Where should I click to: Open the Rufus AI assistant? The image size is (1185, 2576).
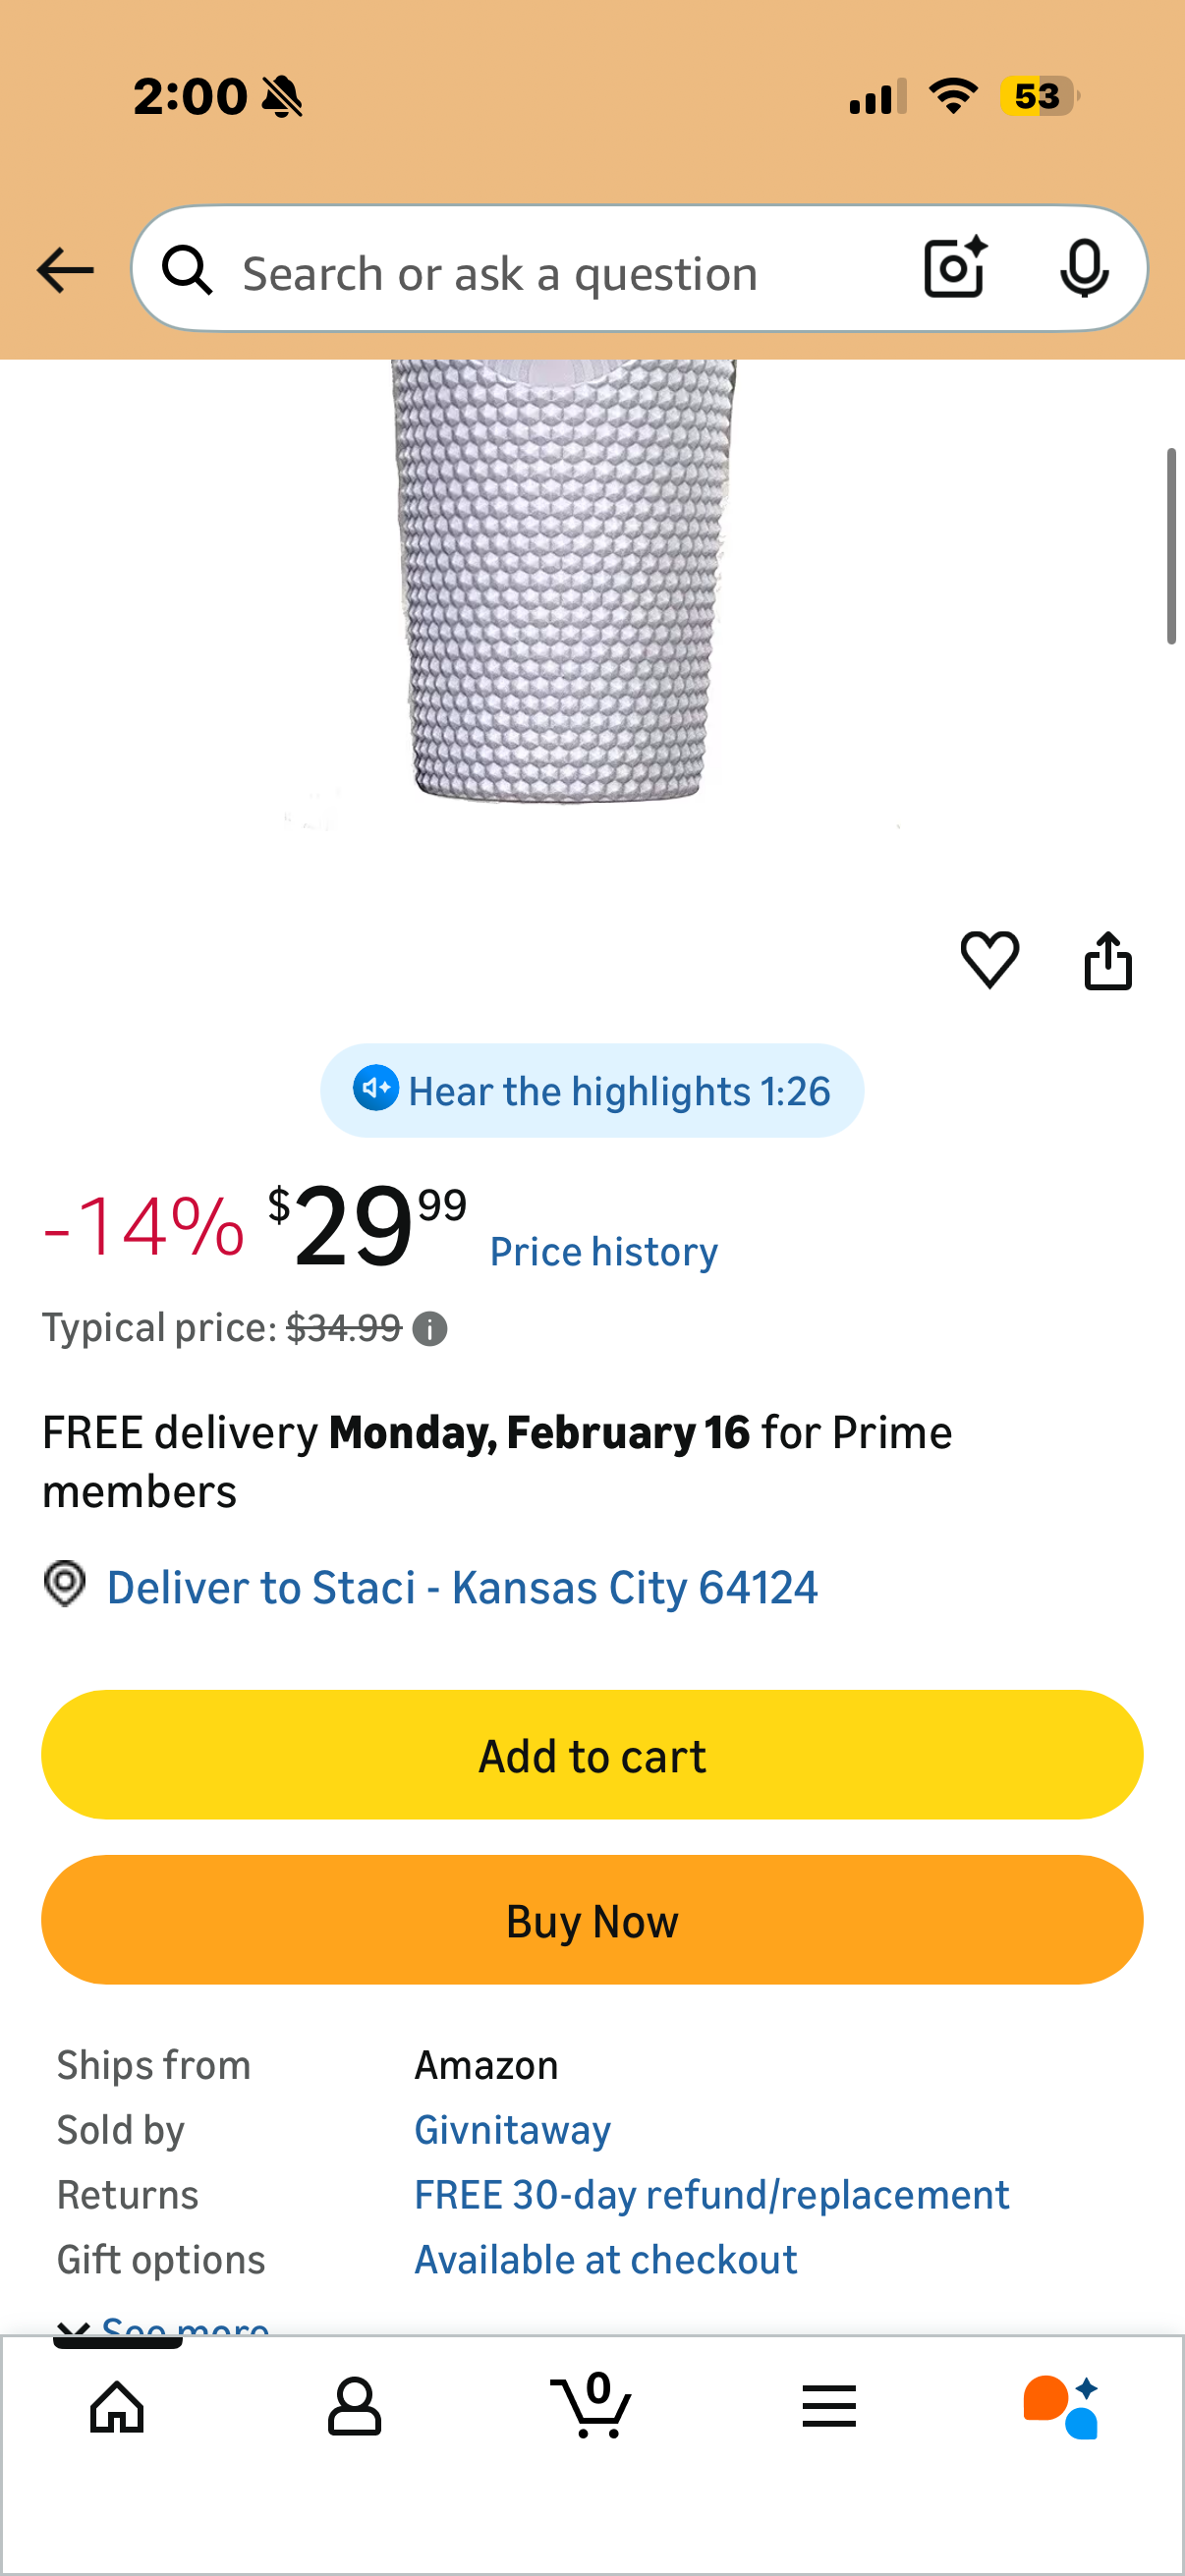click(1066, 2407)
